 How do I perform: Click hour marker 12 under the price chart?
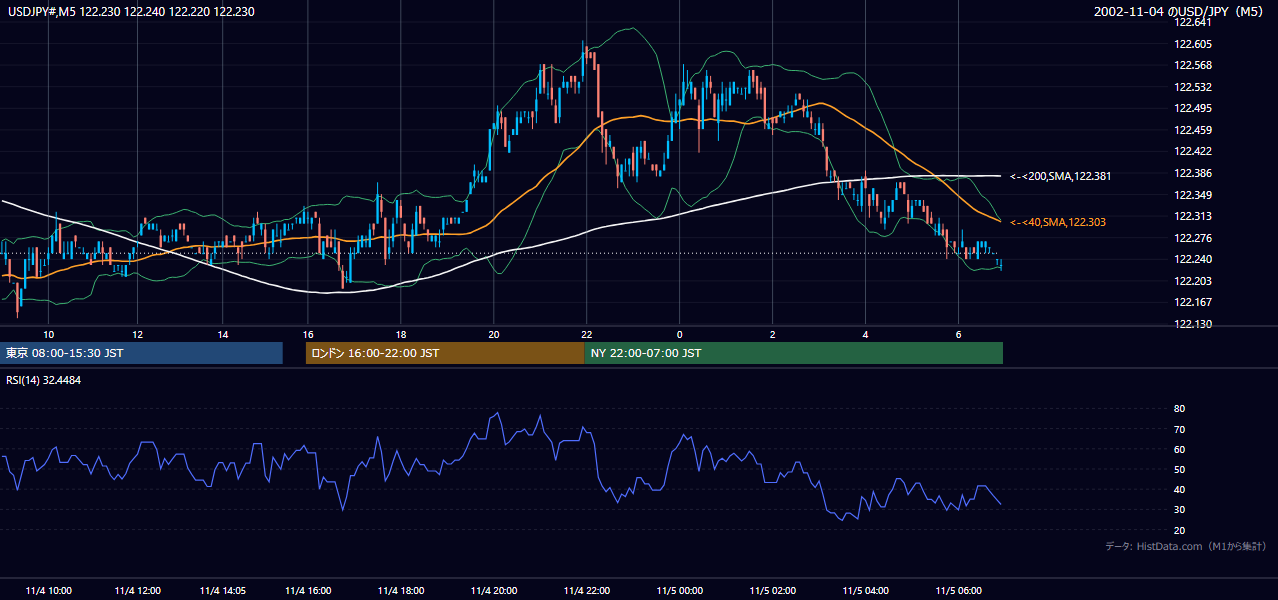pos(137,334)
